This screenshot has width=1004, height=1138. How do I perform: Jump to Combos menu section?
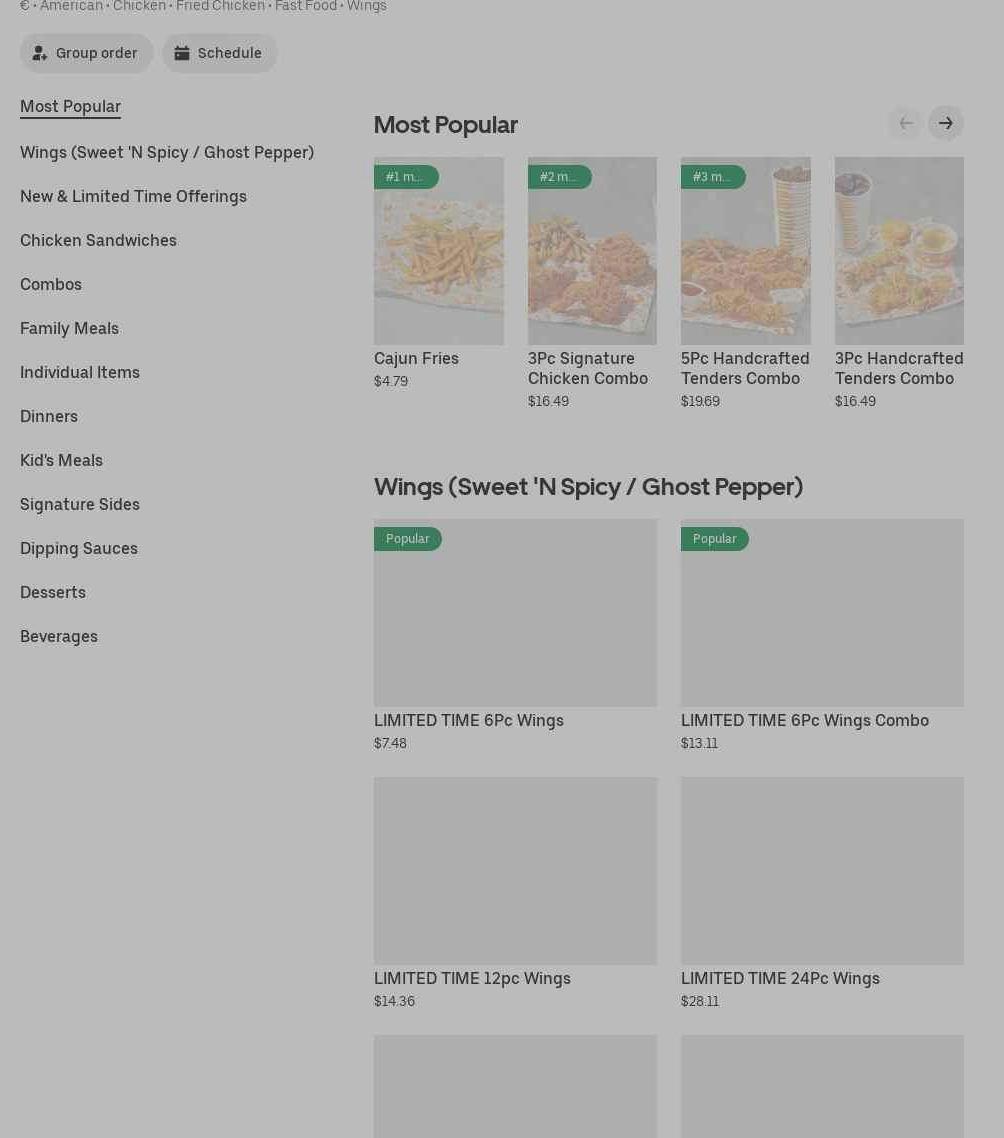point(51,284)
